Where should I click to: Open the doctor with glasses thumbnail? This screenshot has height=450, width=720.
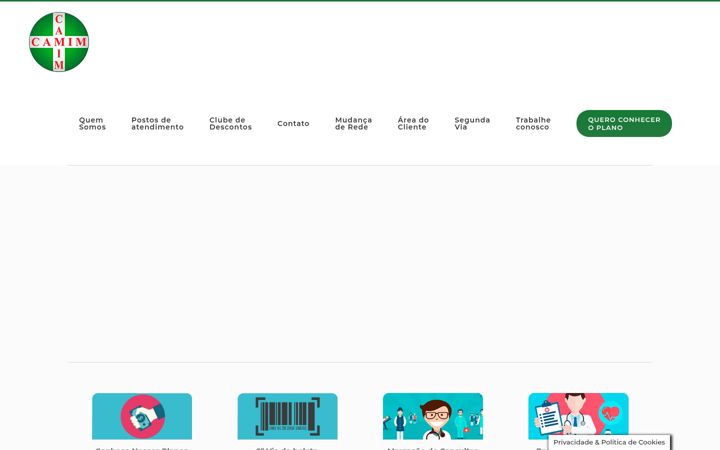click(x=433, y=416)
